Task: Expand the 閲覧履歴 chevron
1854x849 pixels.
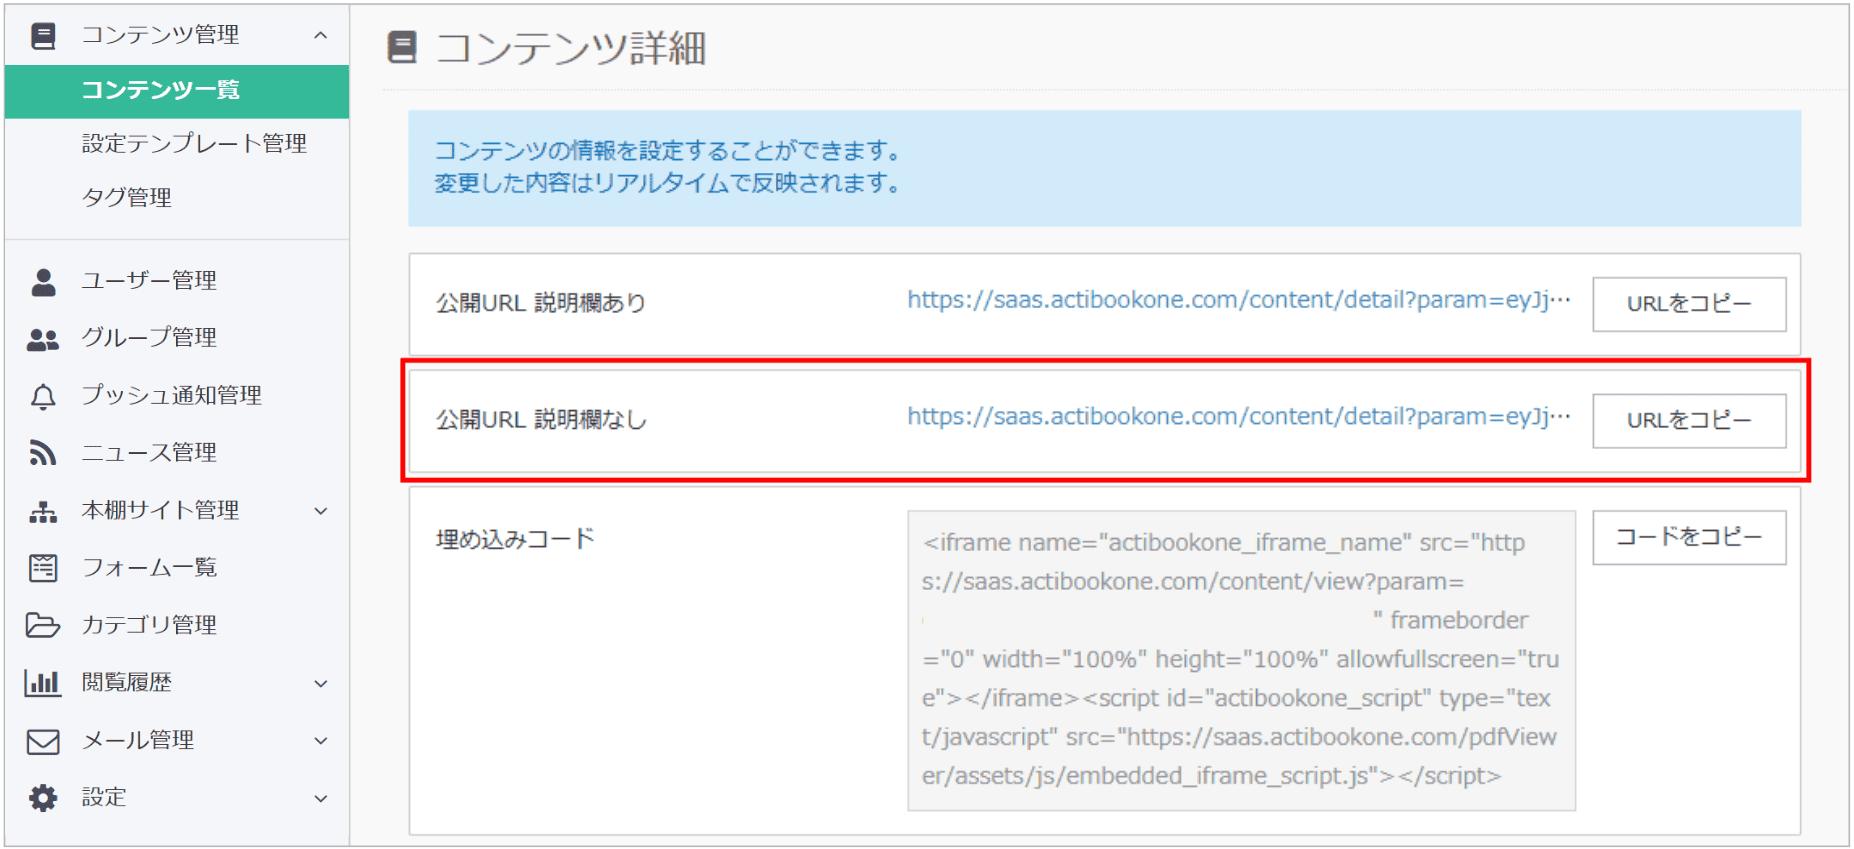Action: pos(320,684)
